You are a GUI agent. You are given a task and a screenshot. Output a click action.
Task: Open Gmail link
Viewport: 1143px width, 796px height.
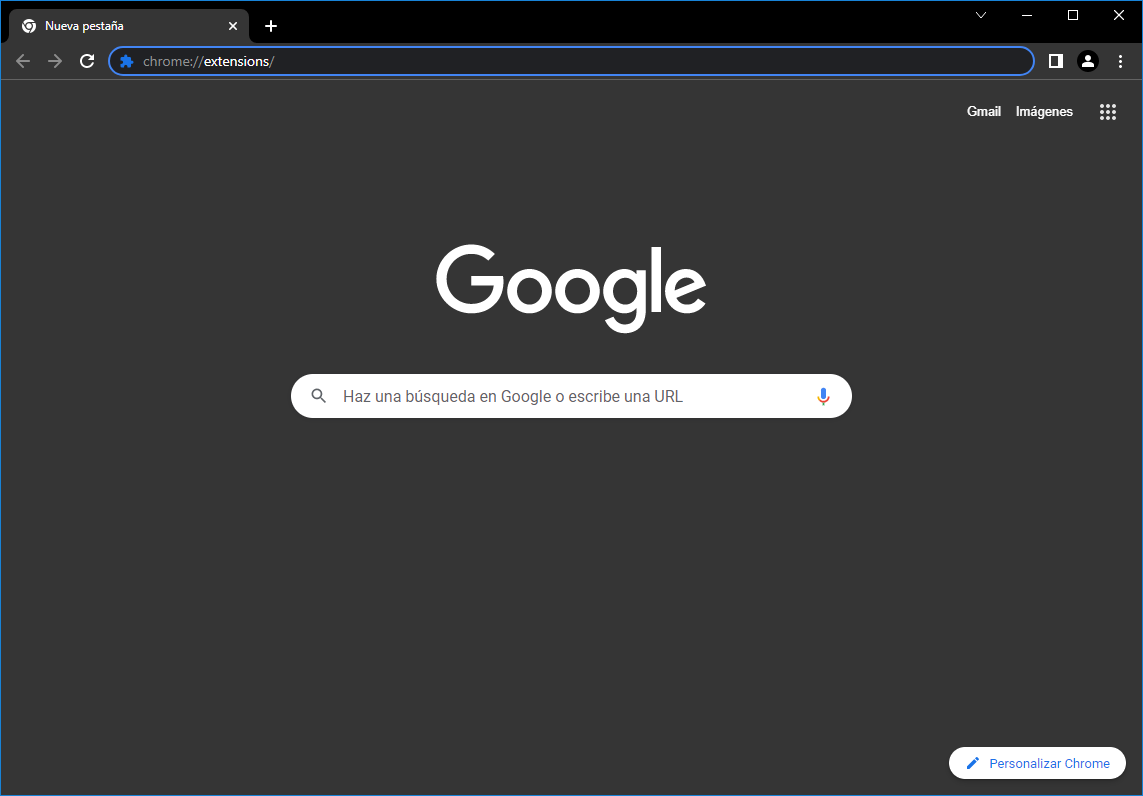983,112
